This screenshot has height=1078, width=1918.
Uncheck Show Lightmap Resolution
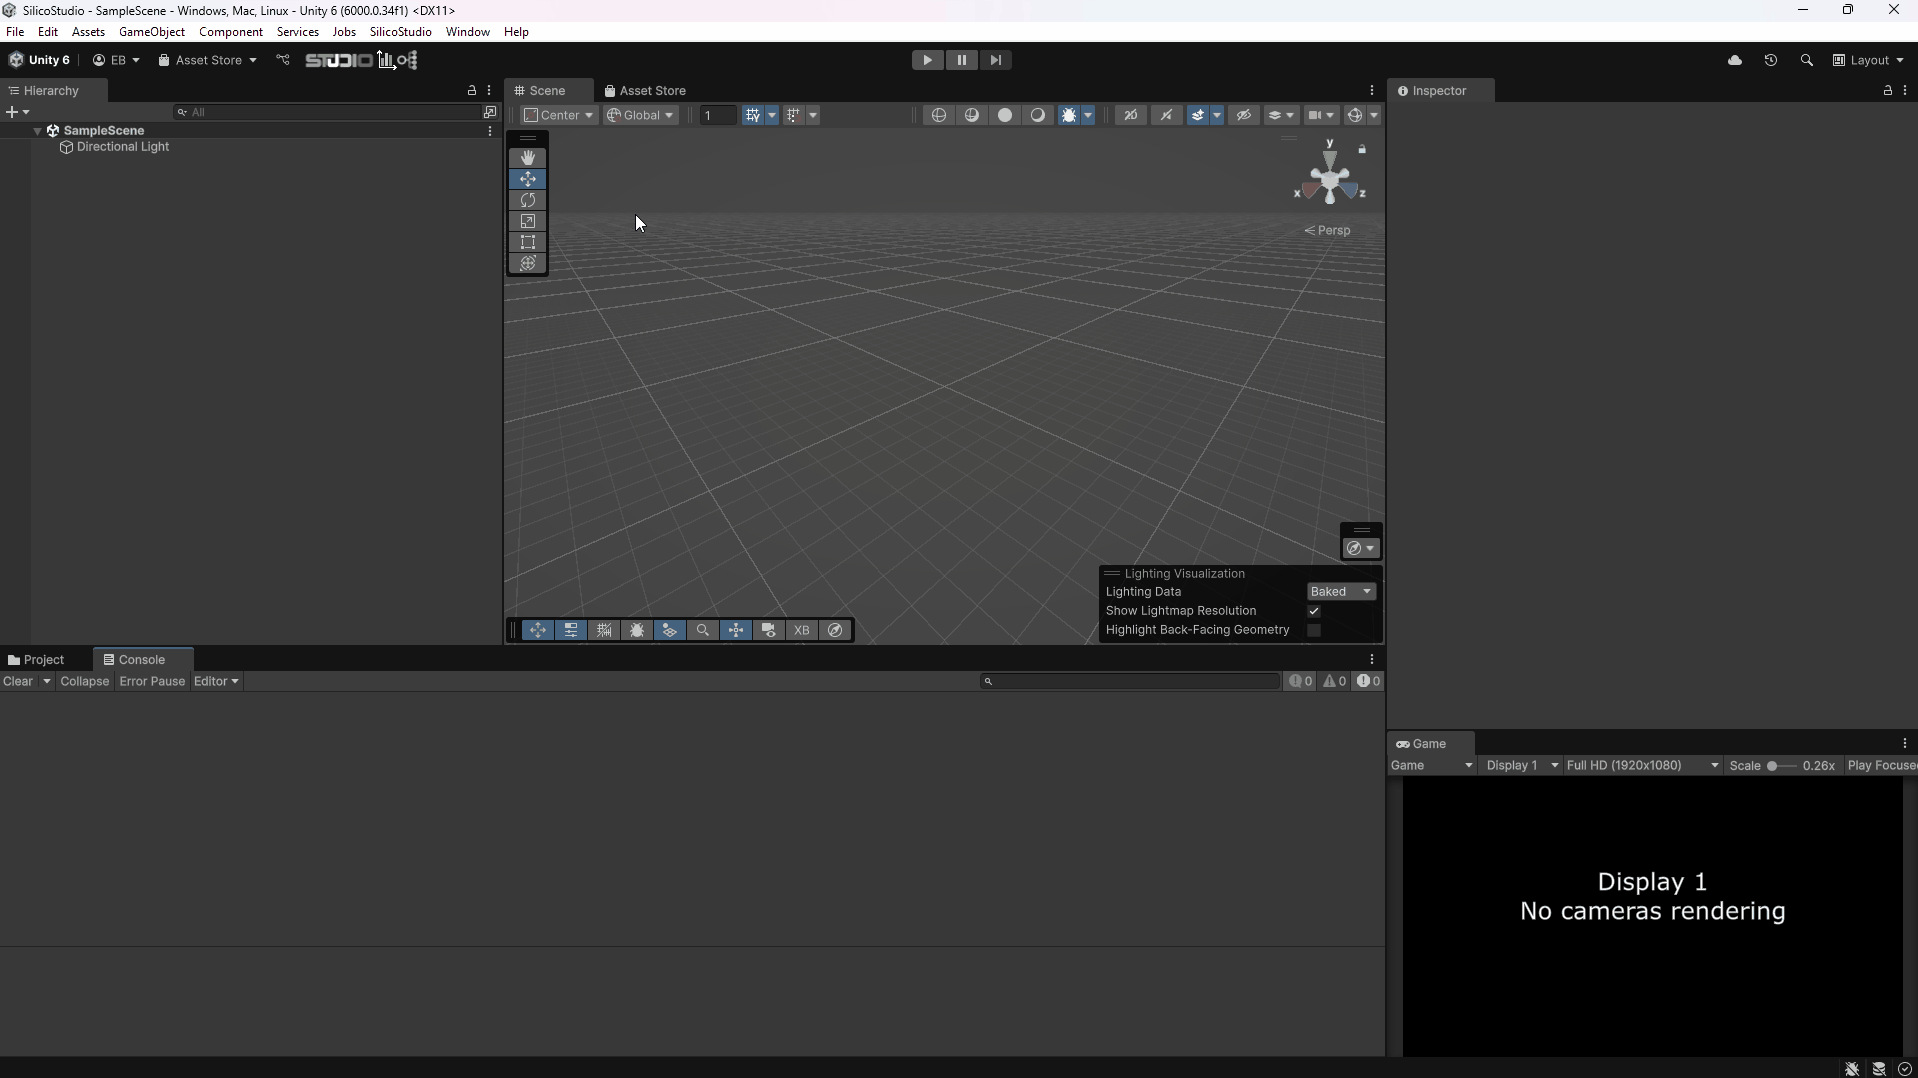pos(1314,611)
